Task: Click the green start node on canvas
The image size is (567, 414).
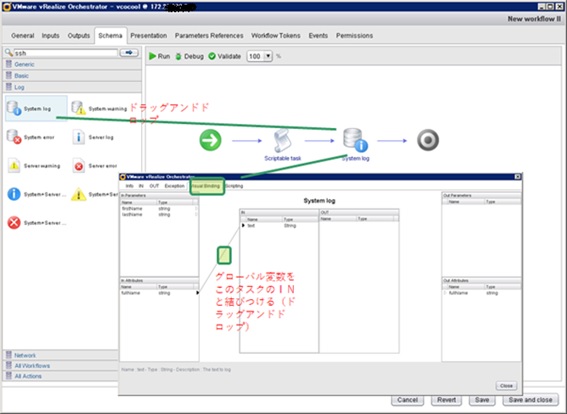Action: click(x=210, y=140)
